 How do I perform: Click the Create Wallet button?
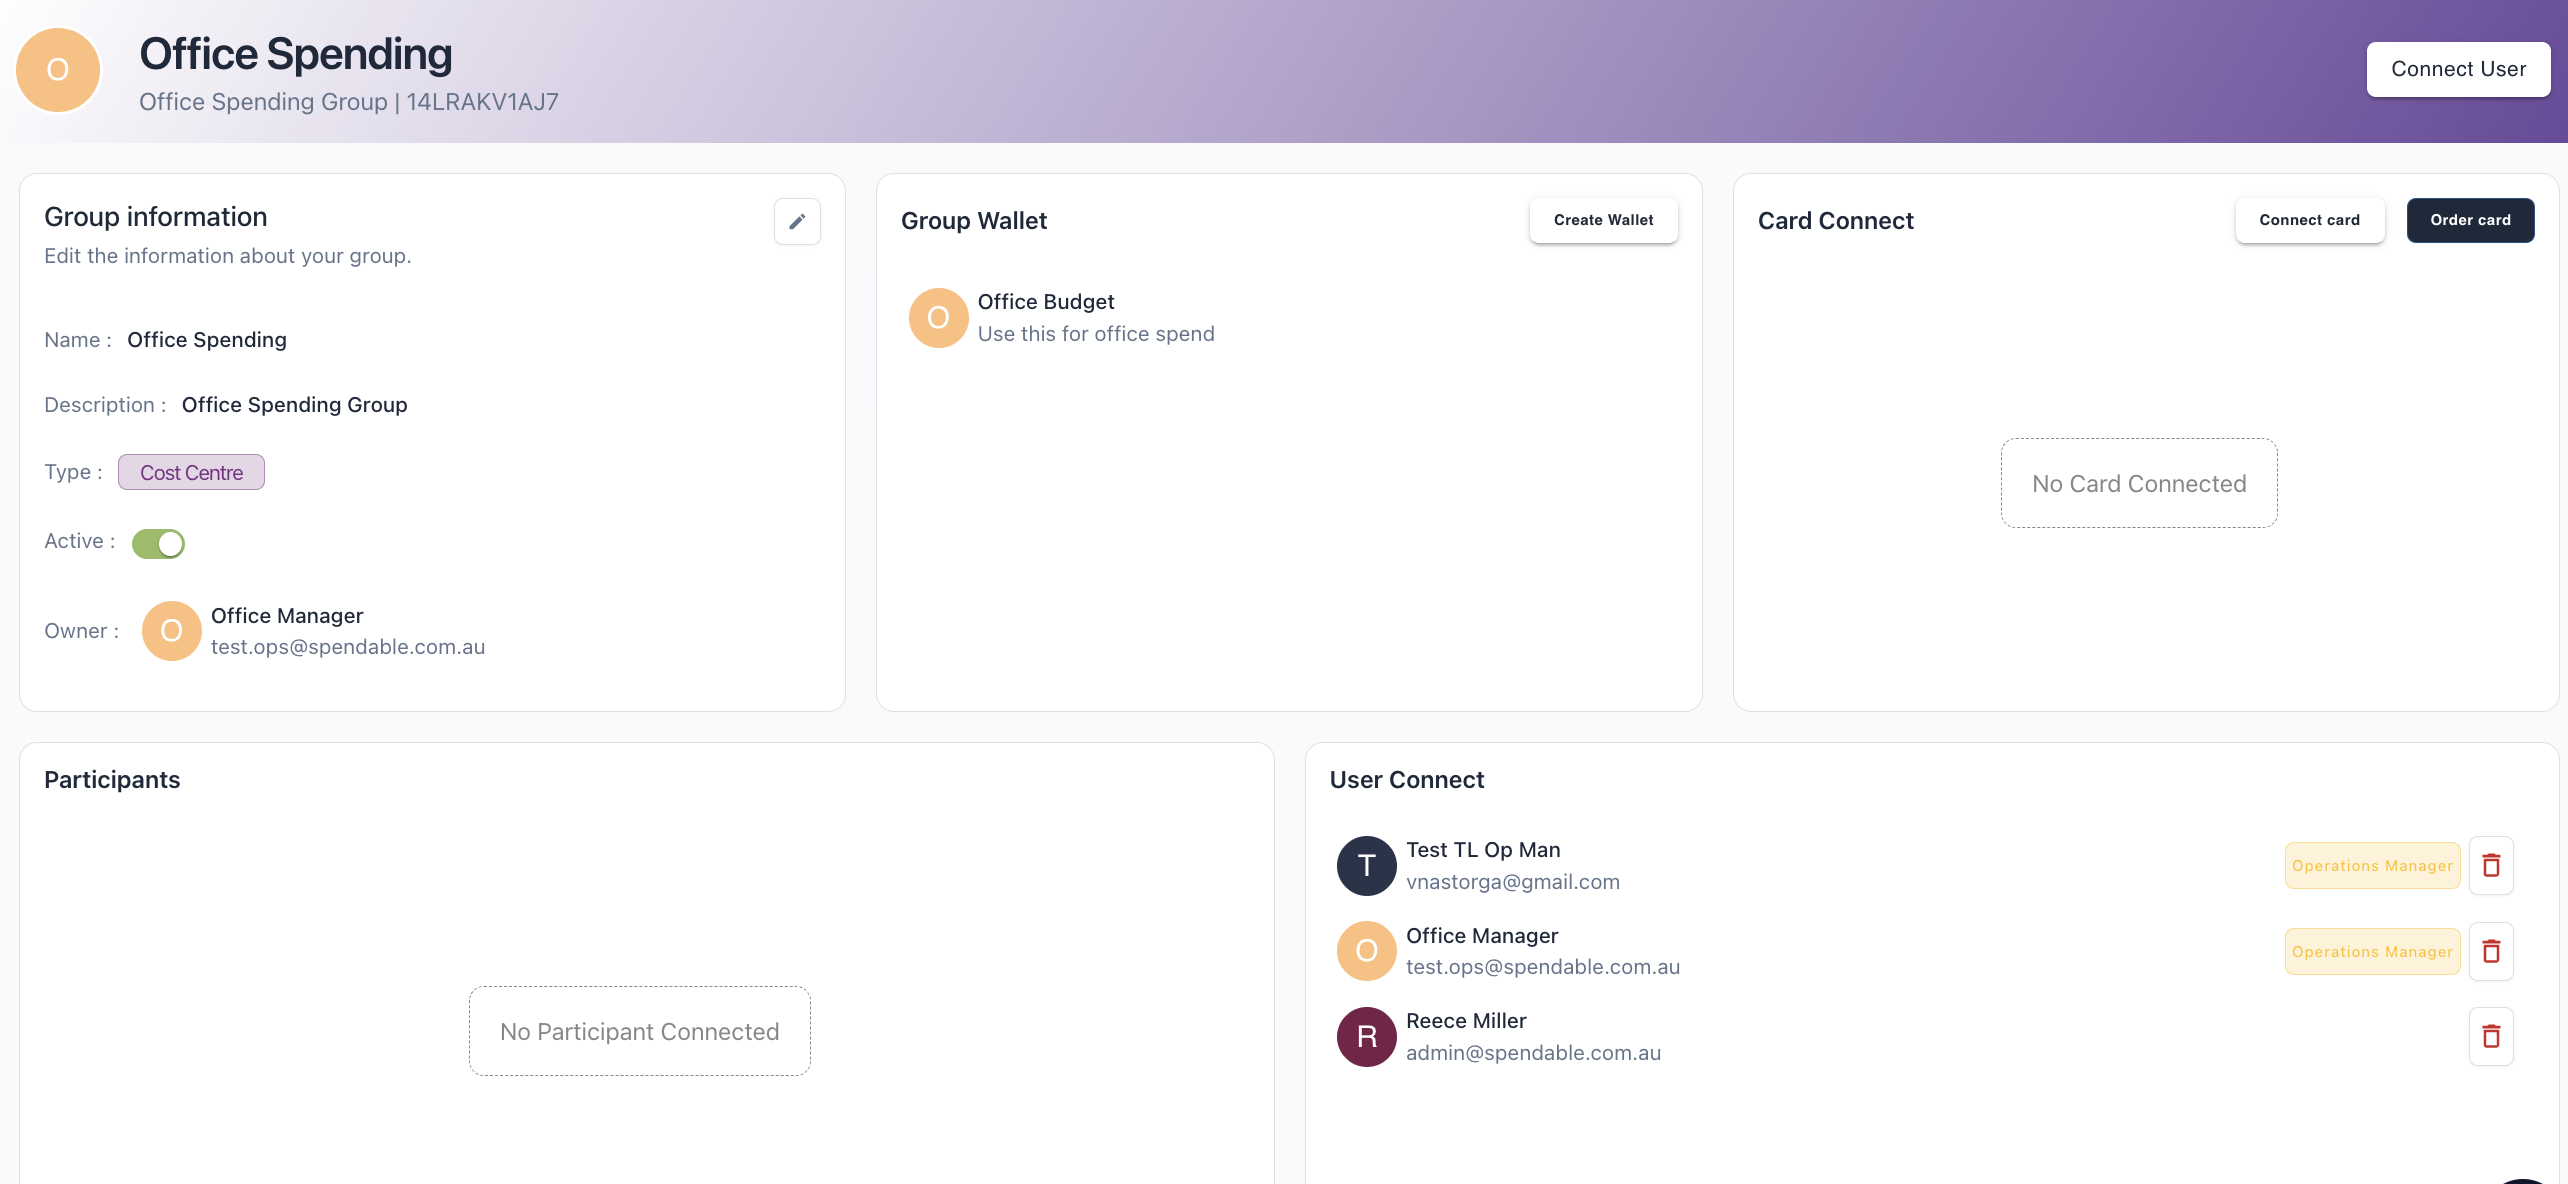coord(1603,220)
